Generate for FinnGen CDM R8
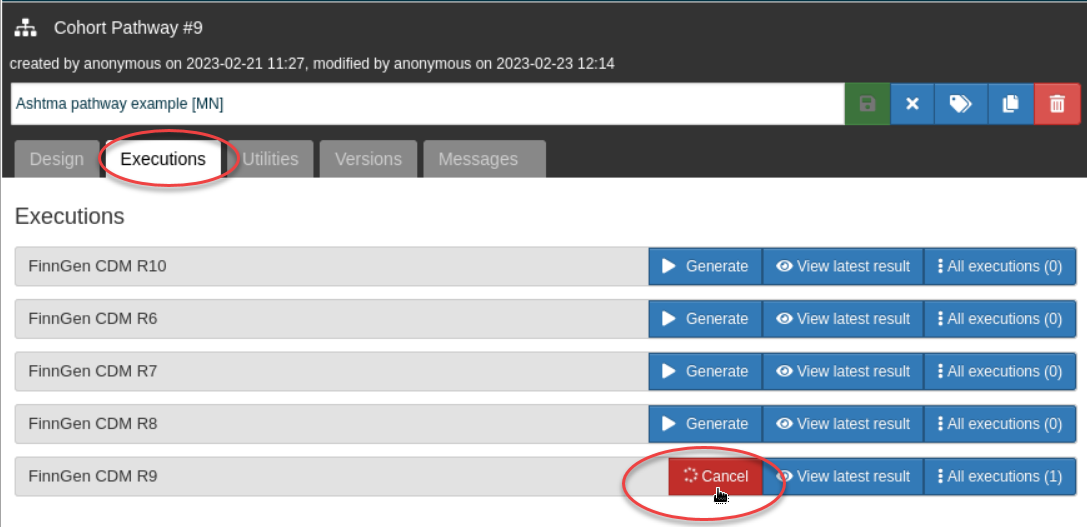Image resolution: width=1087 pixels, height=527 pixels. (x=705, y=424)
